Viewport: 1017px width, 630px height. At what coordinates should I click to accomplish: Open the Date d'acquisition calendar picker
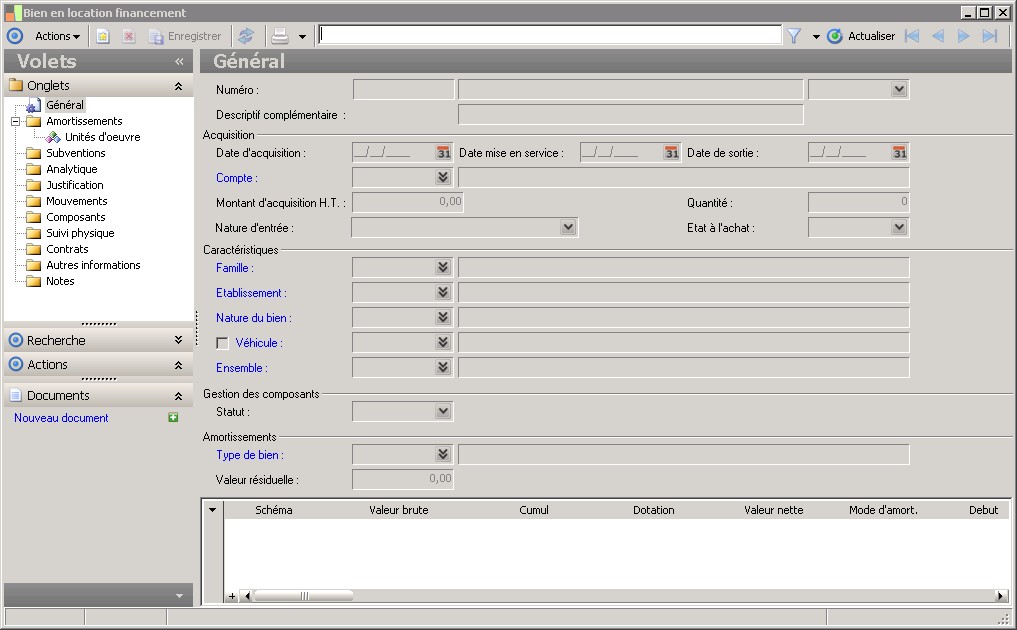[x=443, y=153]
